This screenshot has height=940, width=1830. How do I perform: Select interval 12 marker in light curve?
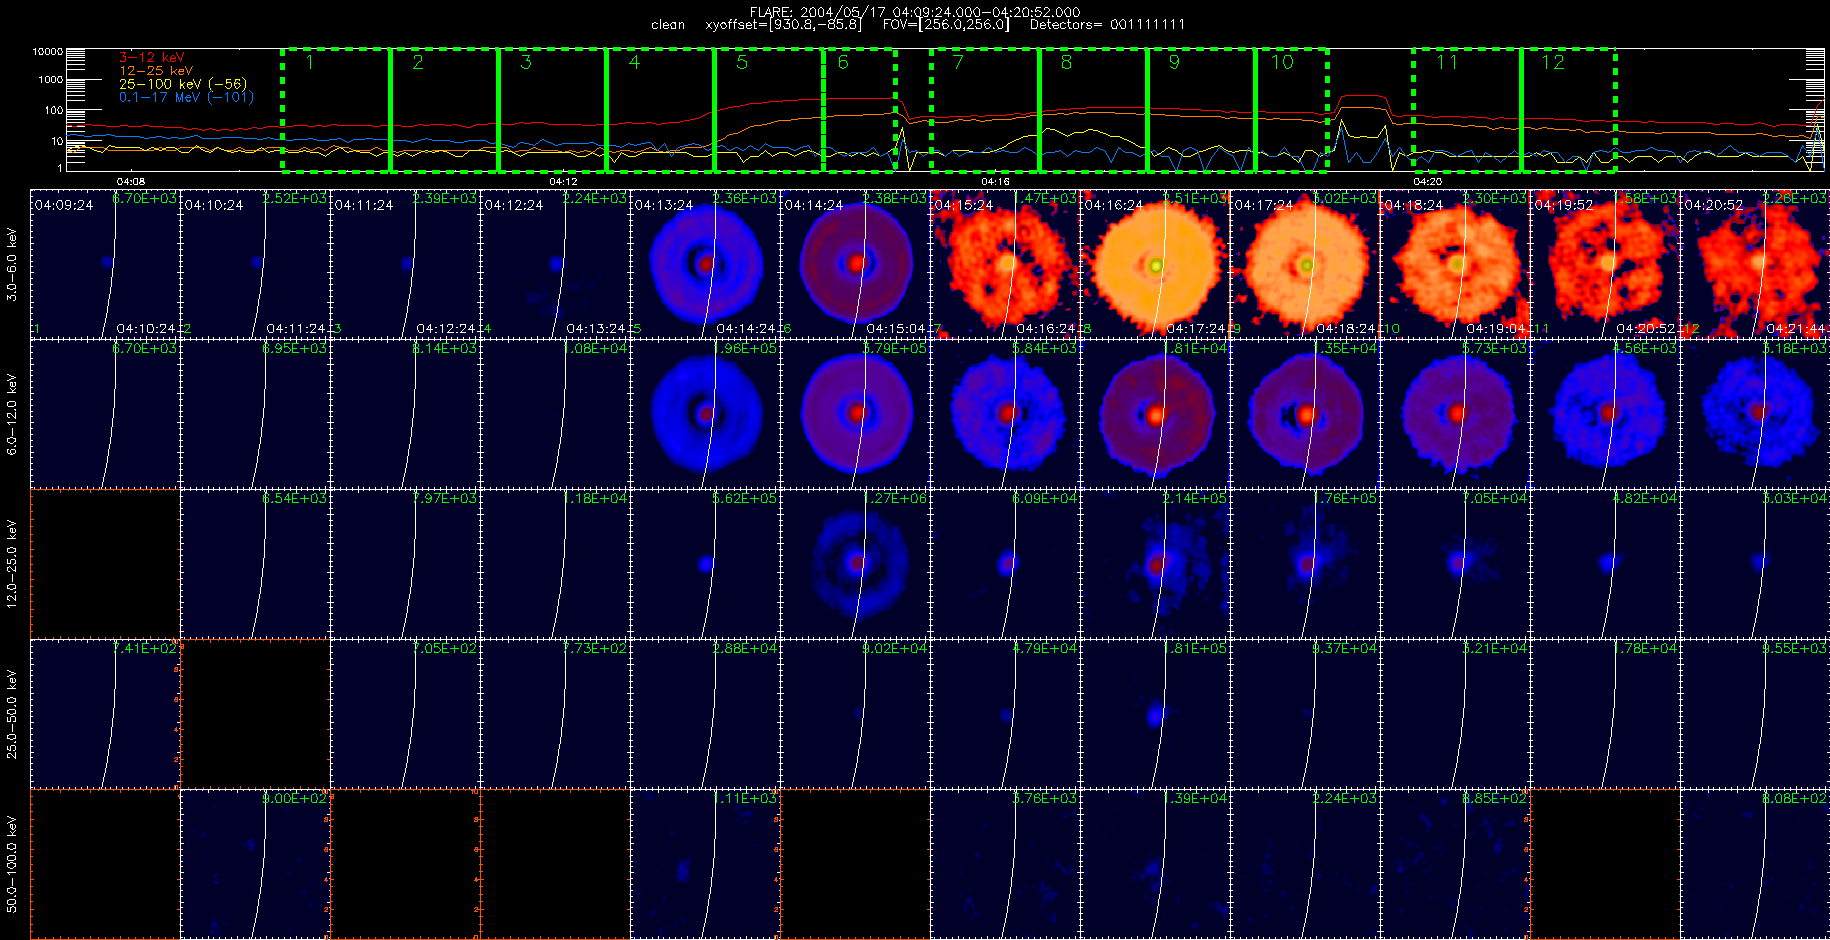tap(1552, 63)
